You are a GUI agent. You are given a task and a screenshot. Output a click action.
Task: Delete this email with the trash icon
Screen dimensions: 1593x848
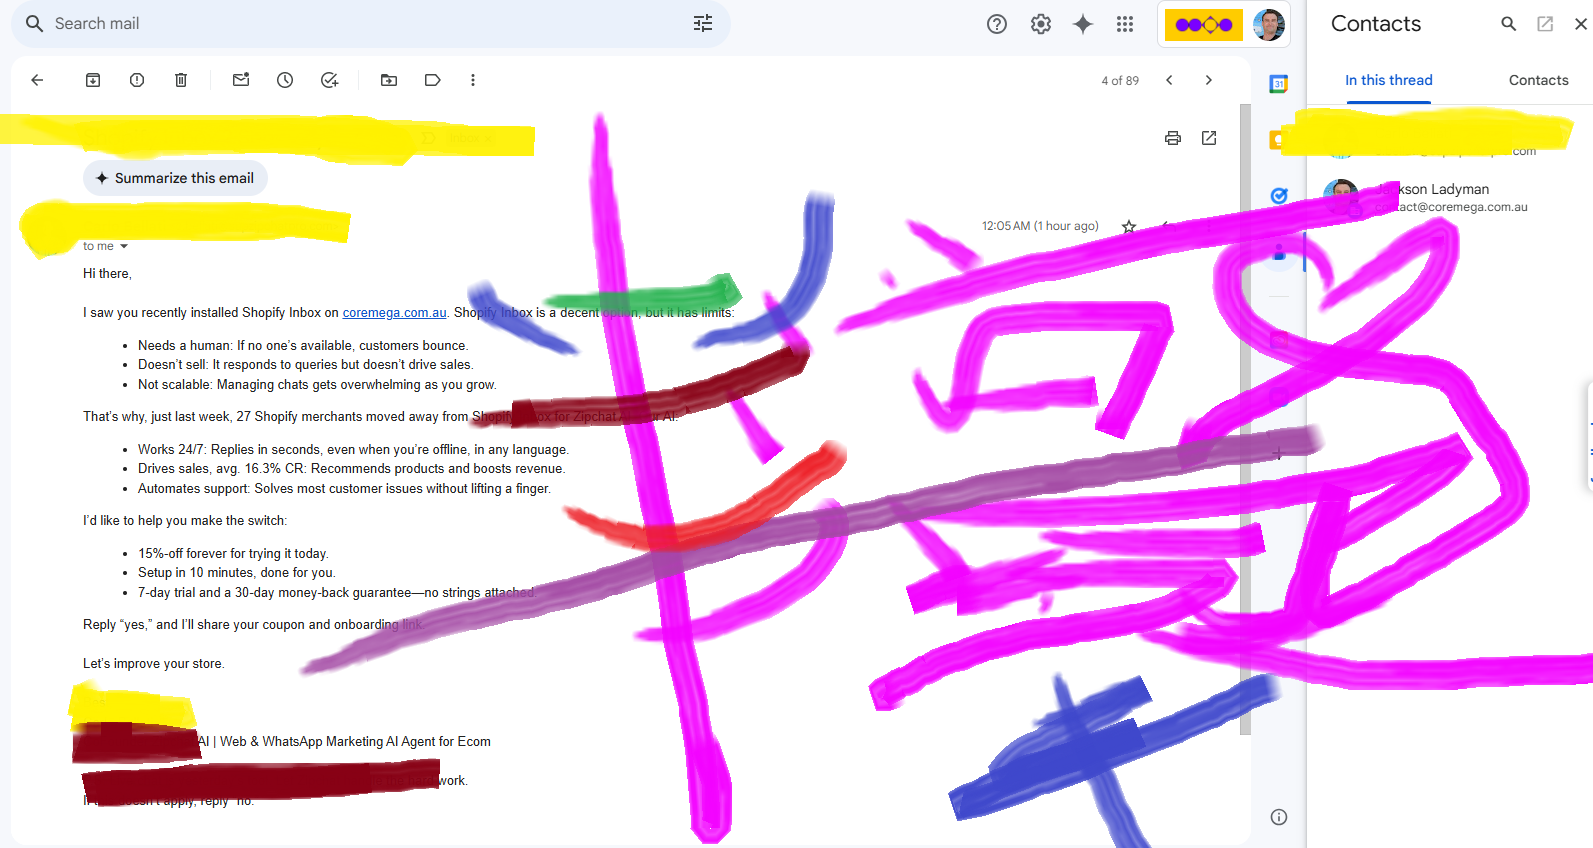click(x=181, y=80)
